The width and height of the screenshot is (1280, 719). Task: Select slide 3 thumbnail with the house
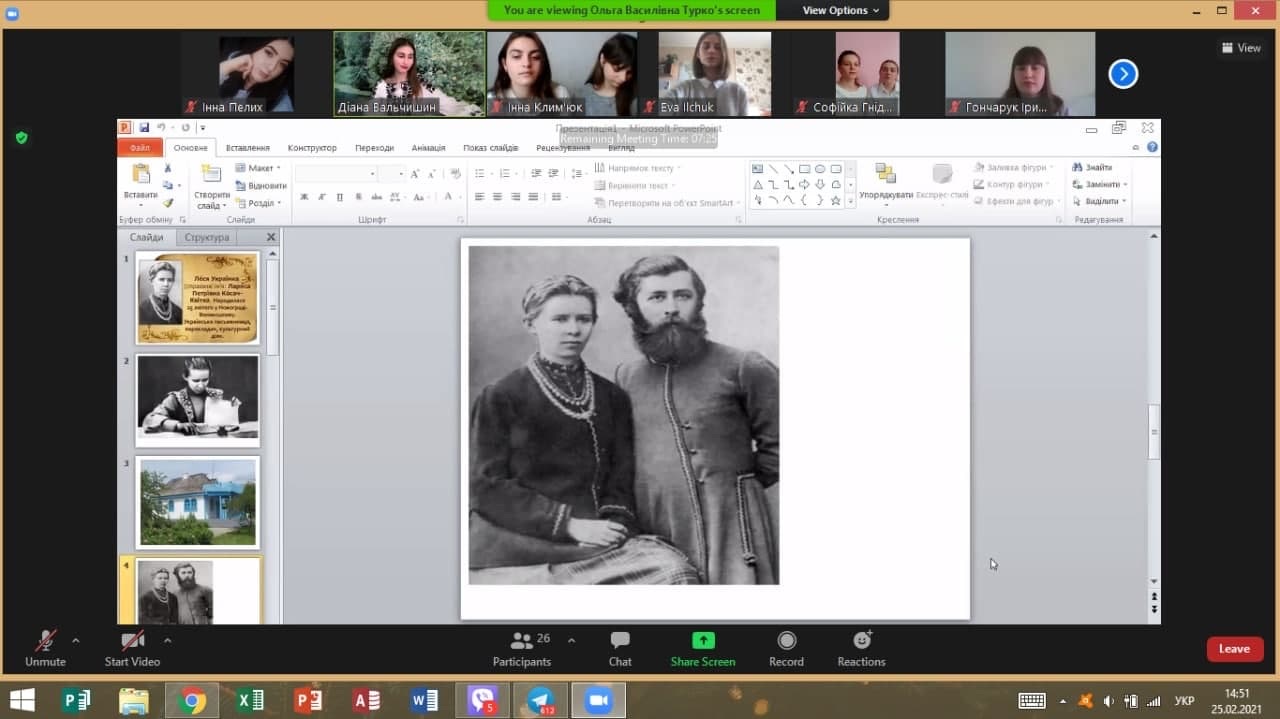click(x=197, y=502)
